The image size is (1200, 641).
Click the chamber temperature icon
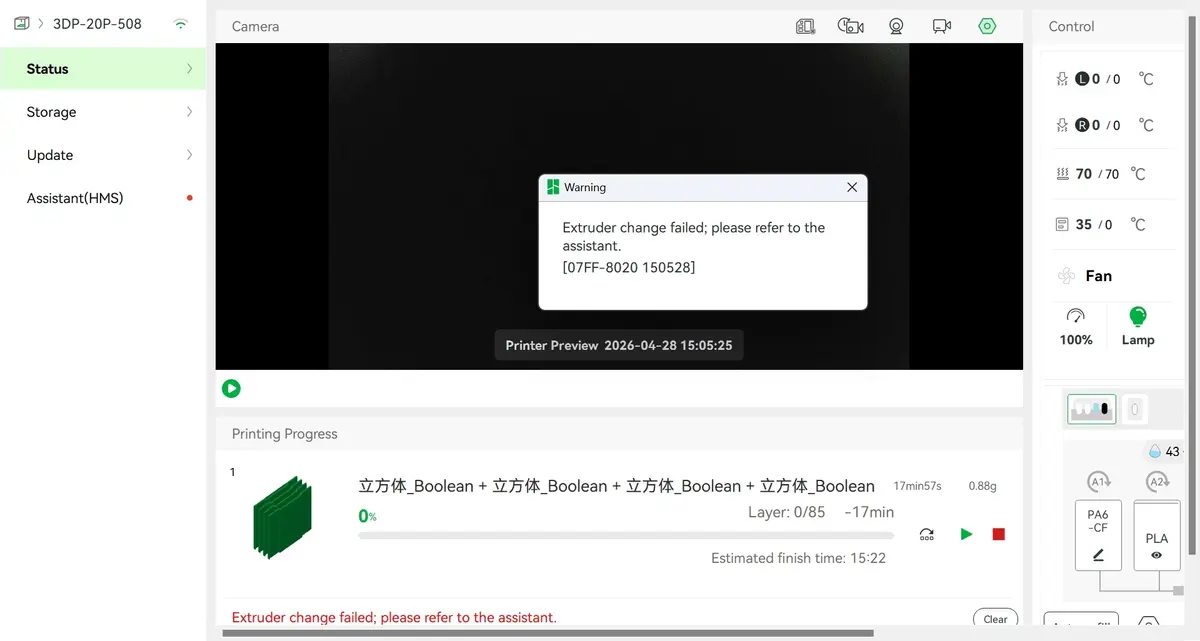coord(1062,225)
